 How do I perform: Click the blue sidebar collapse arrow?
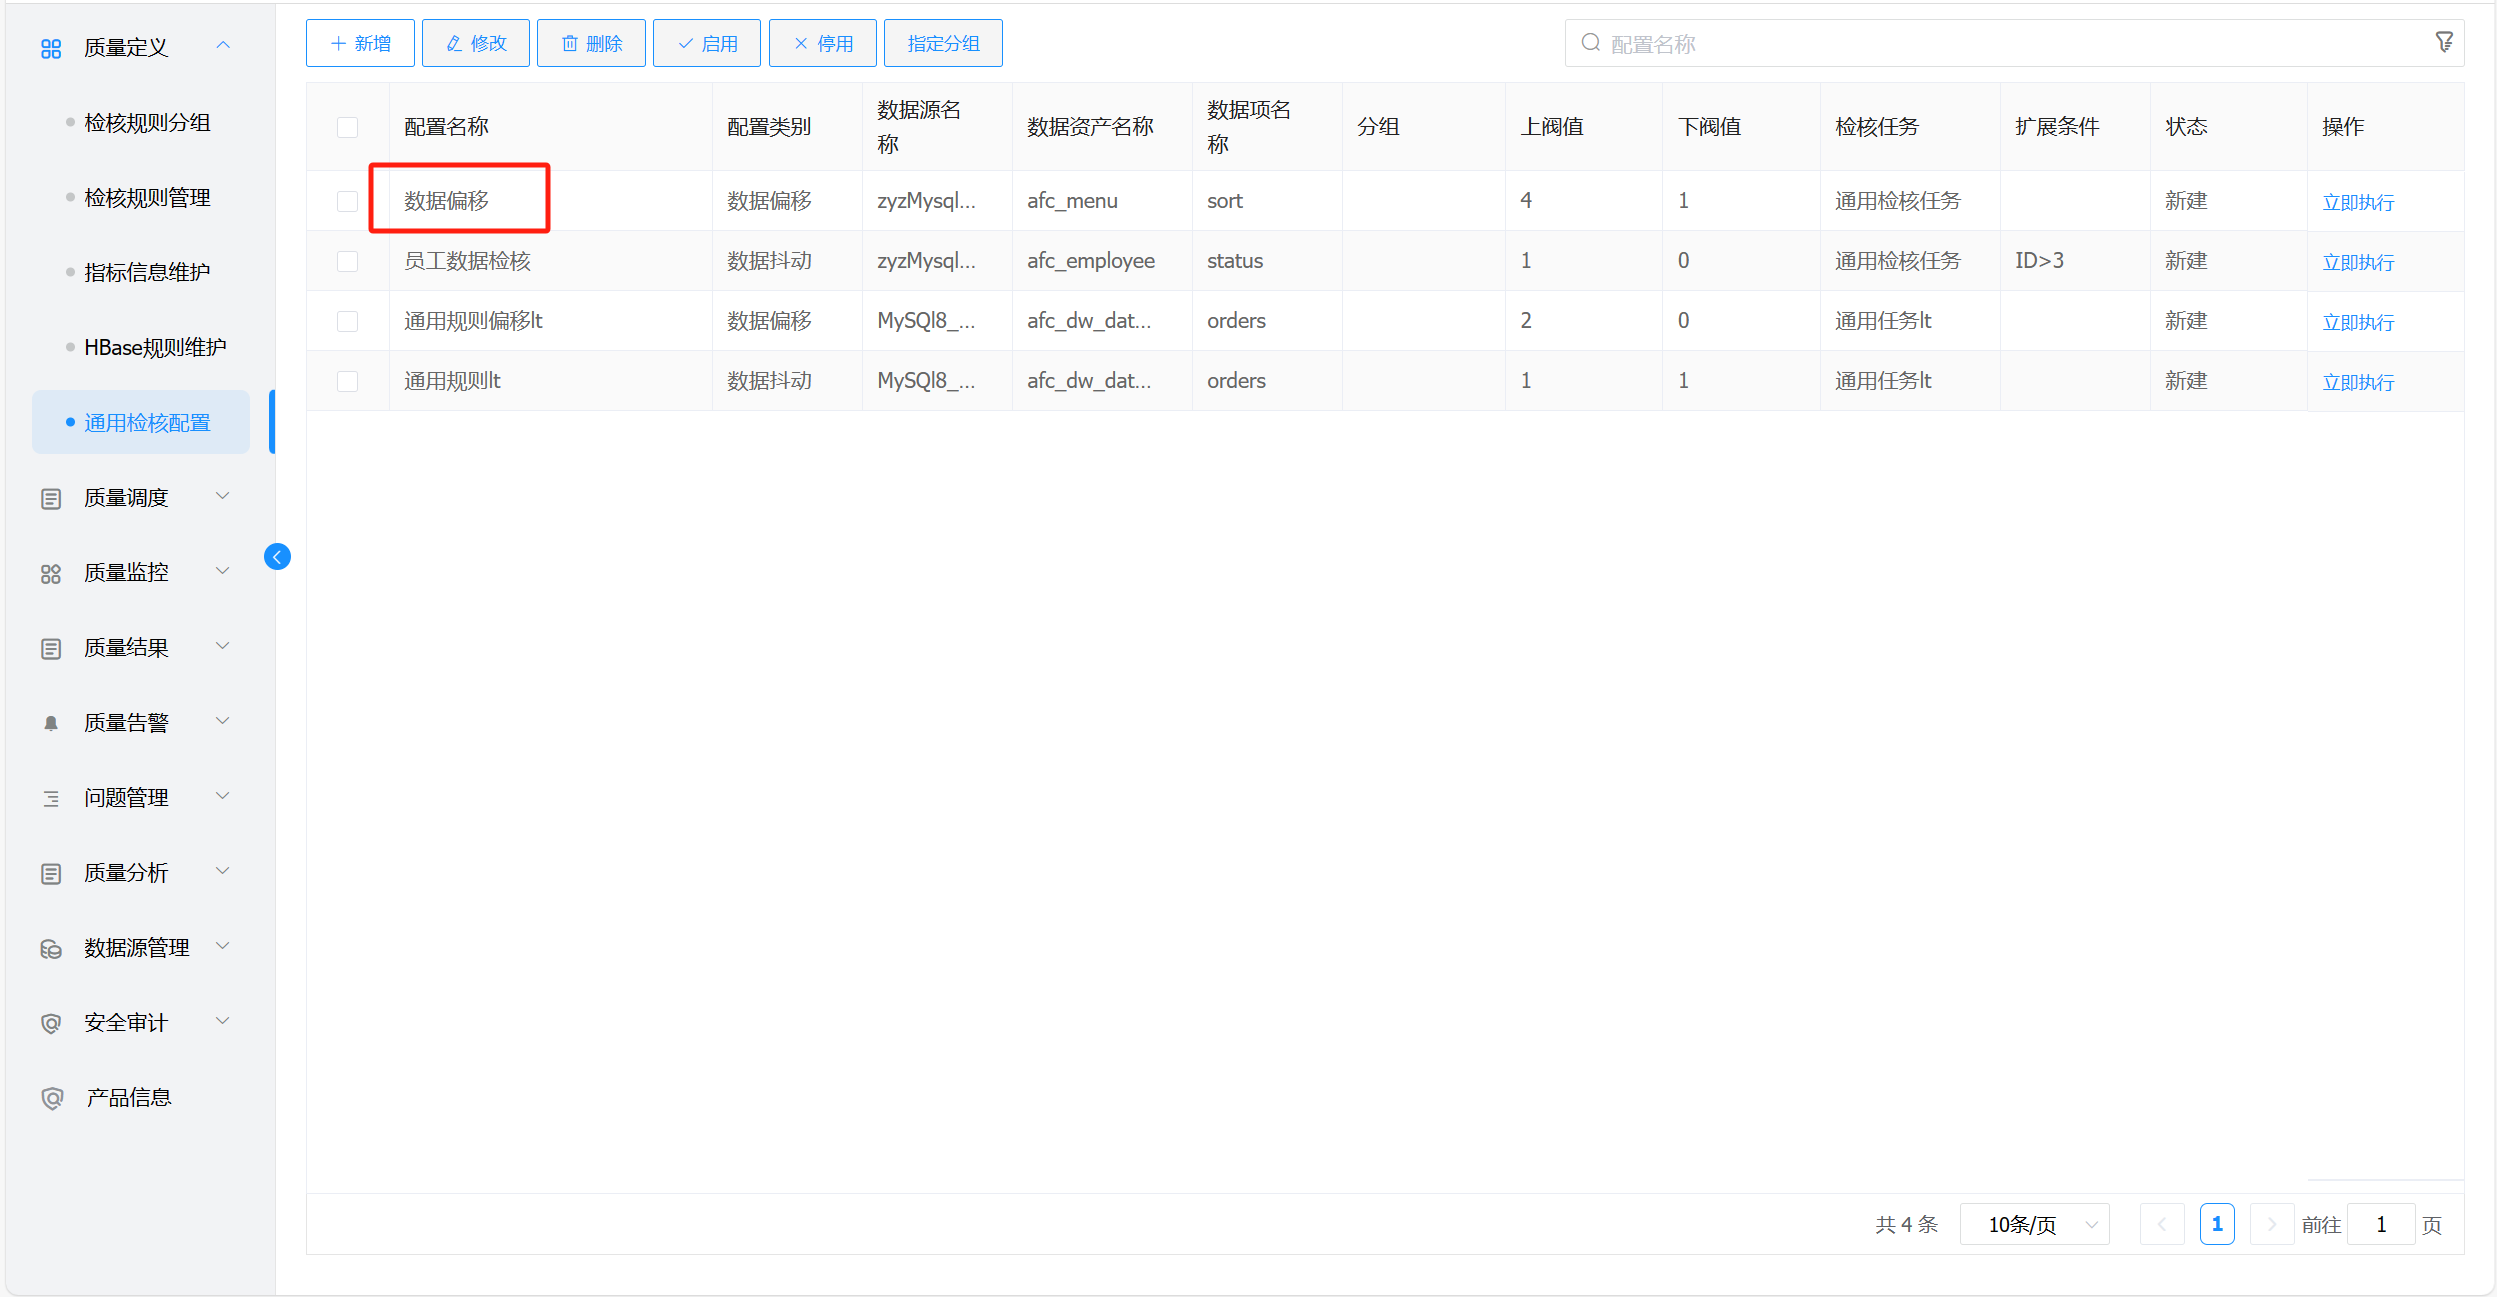pos(277,557)
